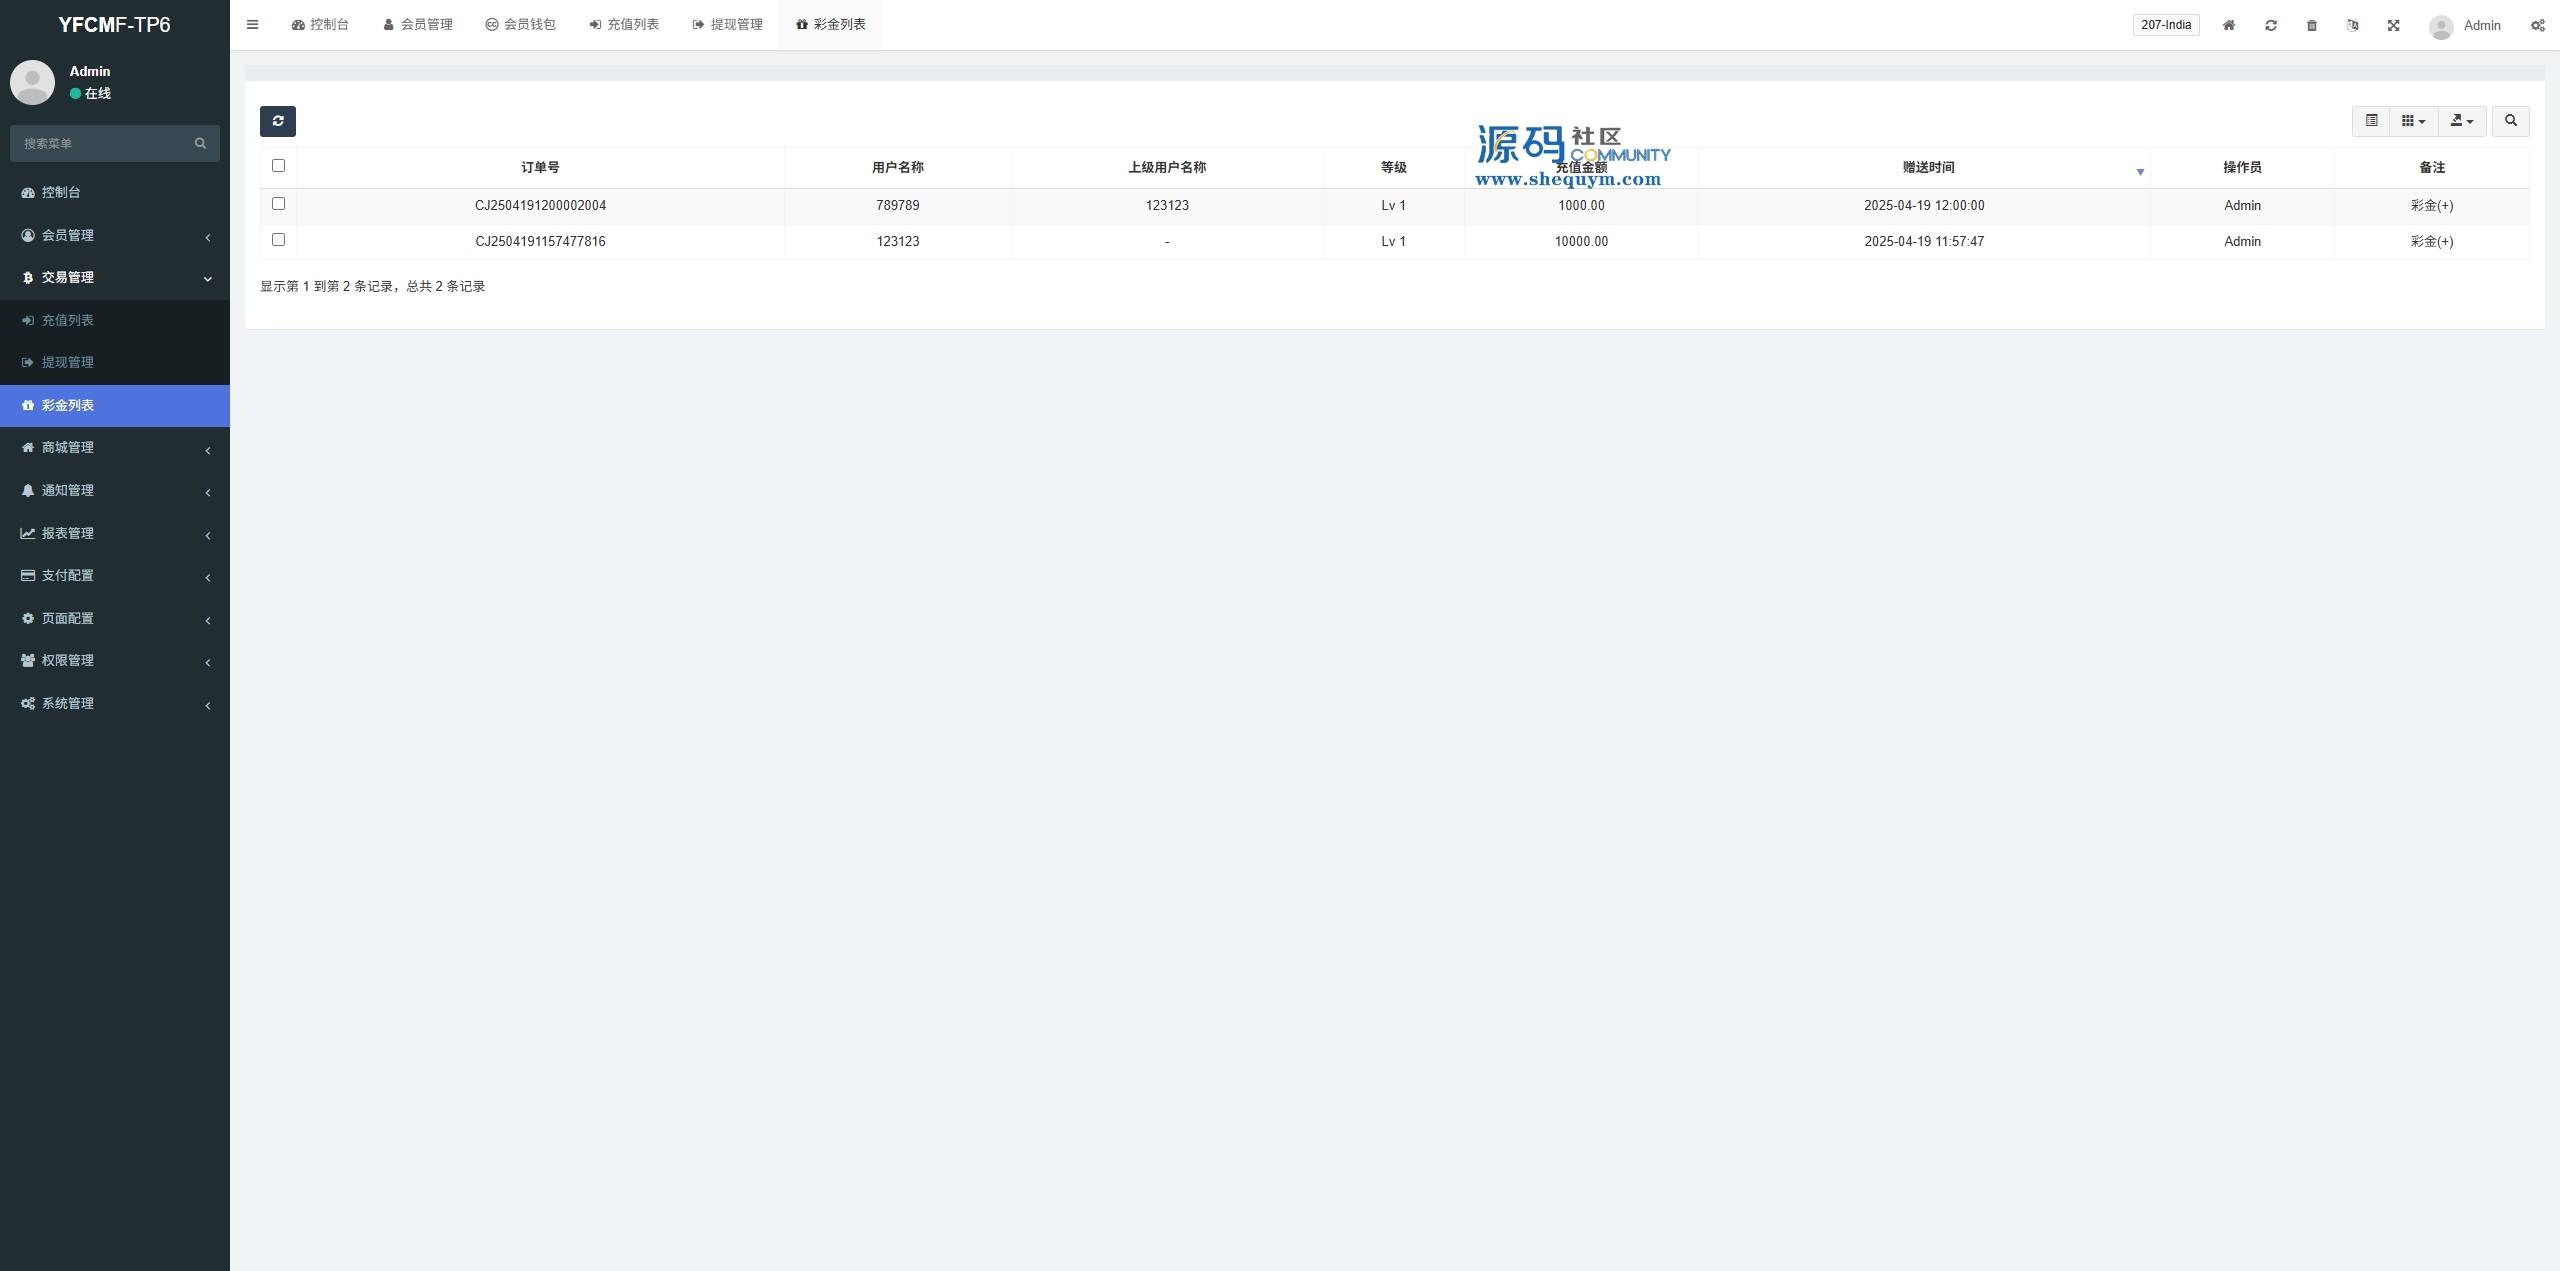
Task: Check the select-all checkbox in table header
Action: coord(278,166)
